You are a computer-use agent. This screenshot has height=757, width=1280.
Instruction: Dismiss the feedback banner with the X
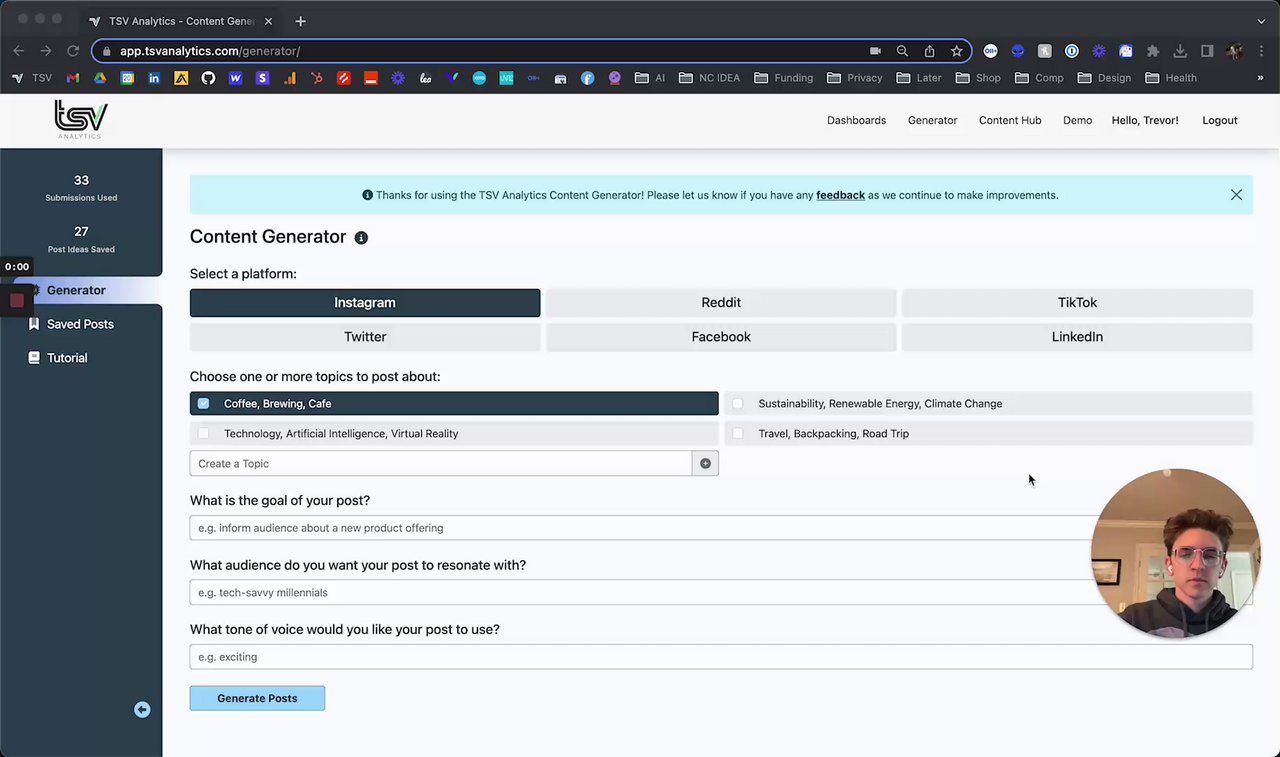(x=1236, y=195)
